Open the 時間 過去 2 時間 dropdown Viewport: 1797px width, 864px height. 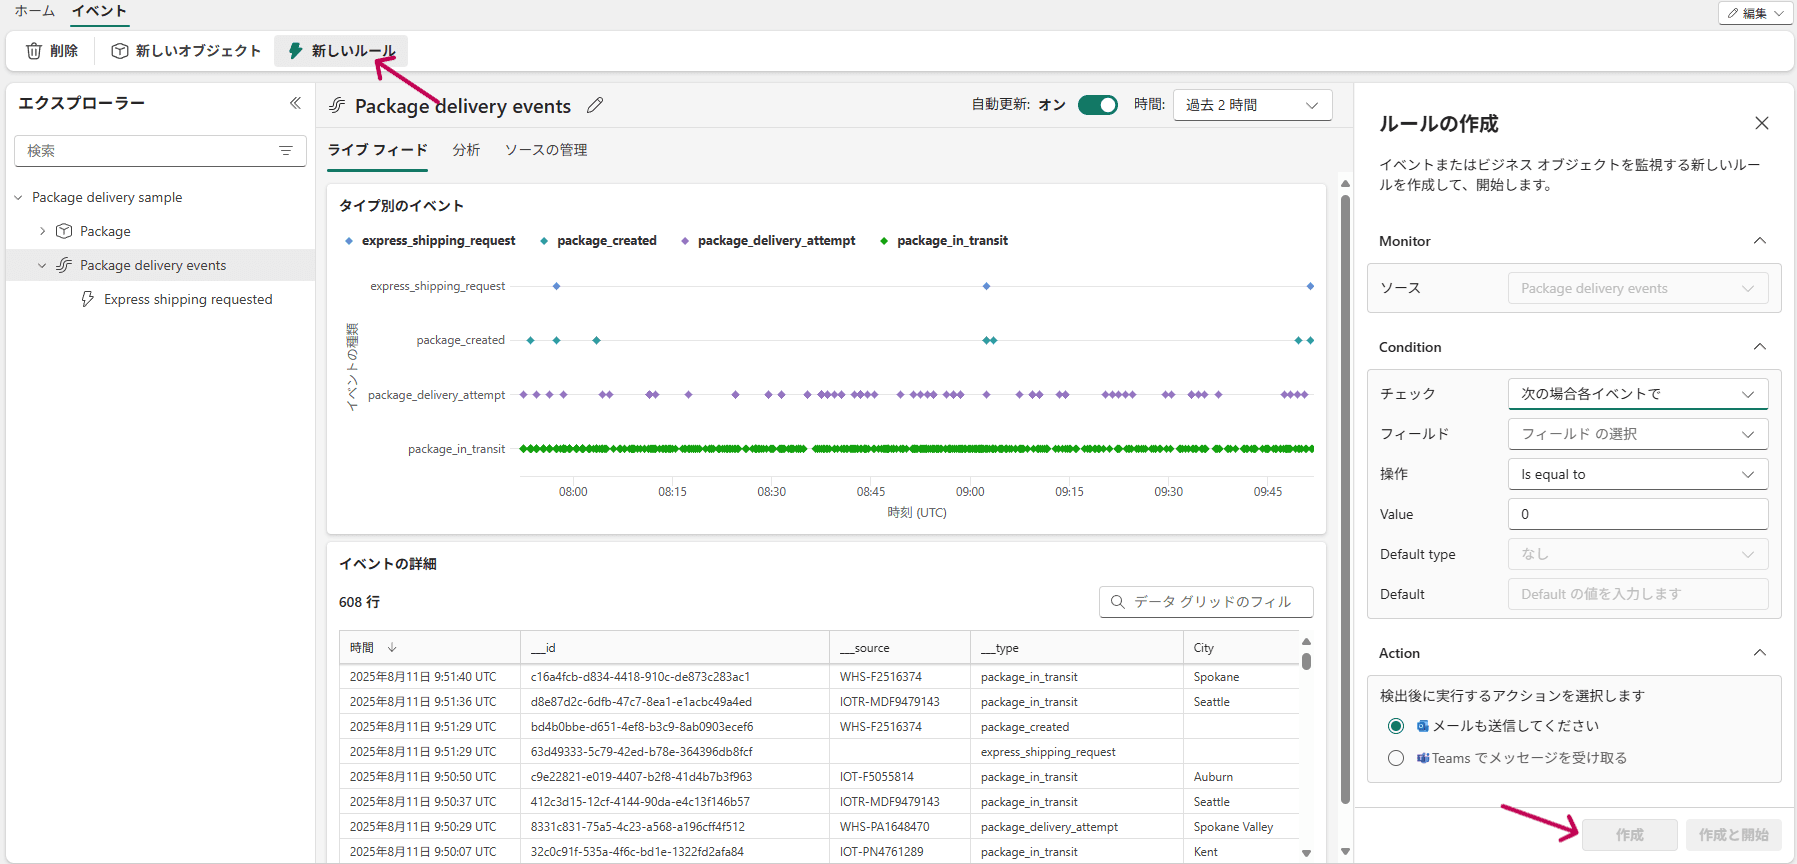click(x=1251, y=105)
